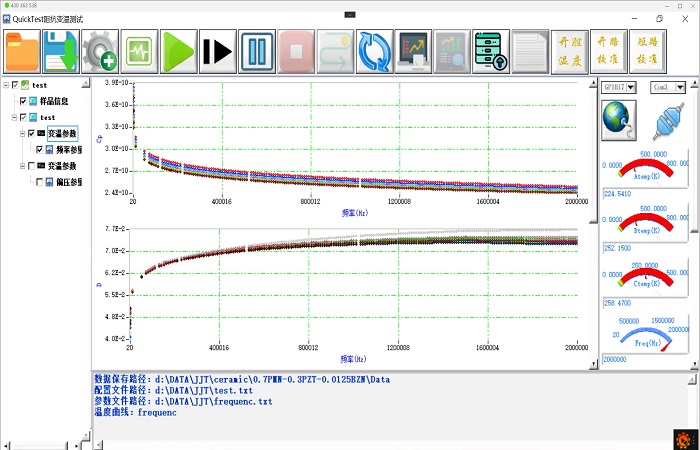This screenshot has height=450, width=700.
Task: Click the green icon of root test node
Action: [25, 85]
